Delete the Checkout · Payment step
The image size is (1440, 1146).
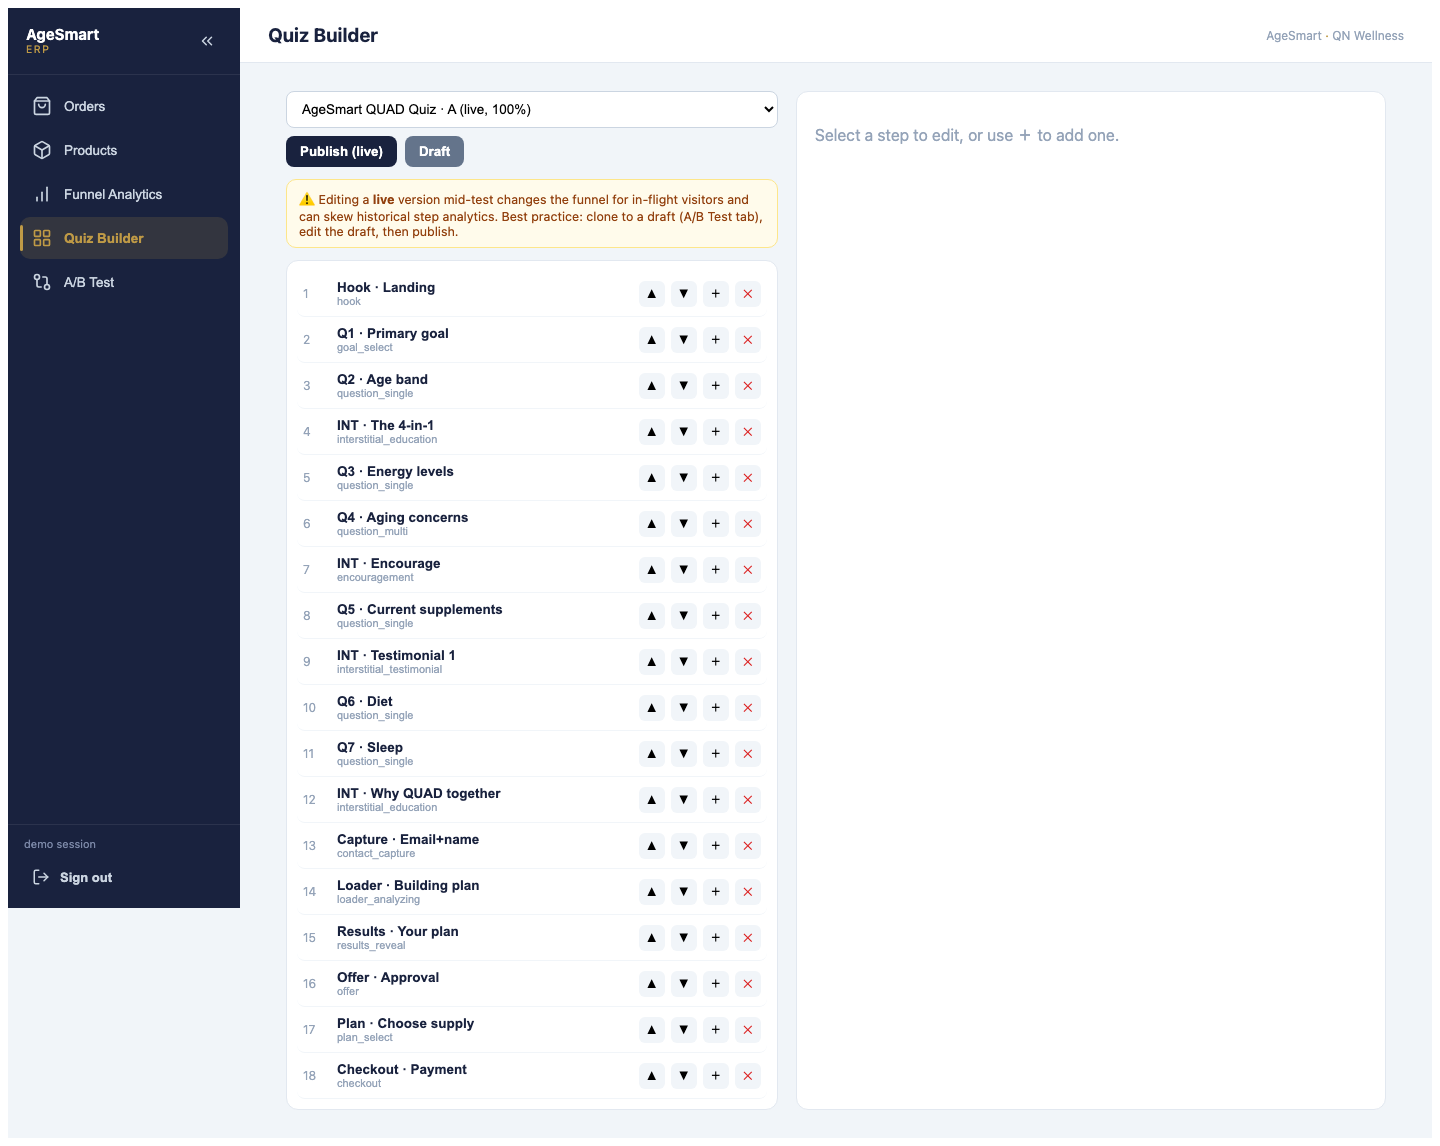click(x=748, y=1076)
